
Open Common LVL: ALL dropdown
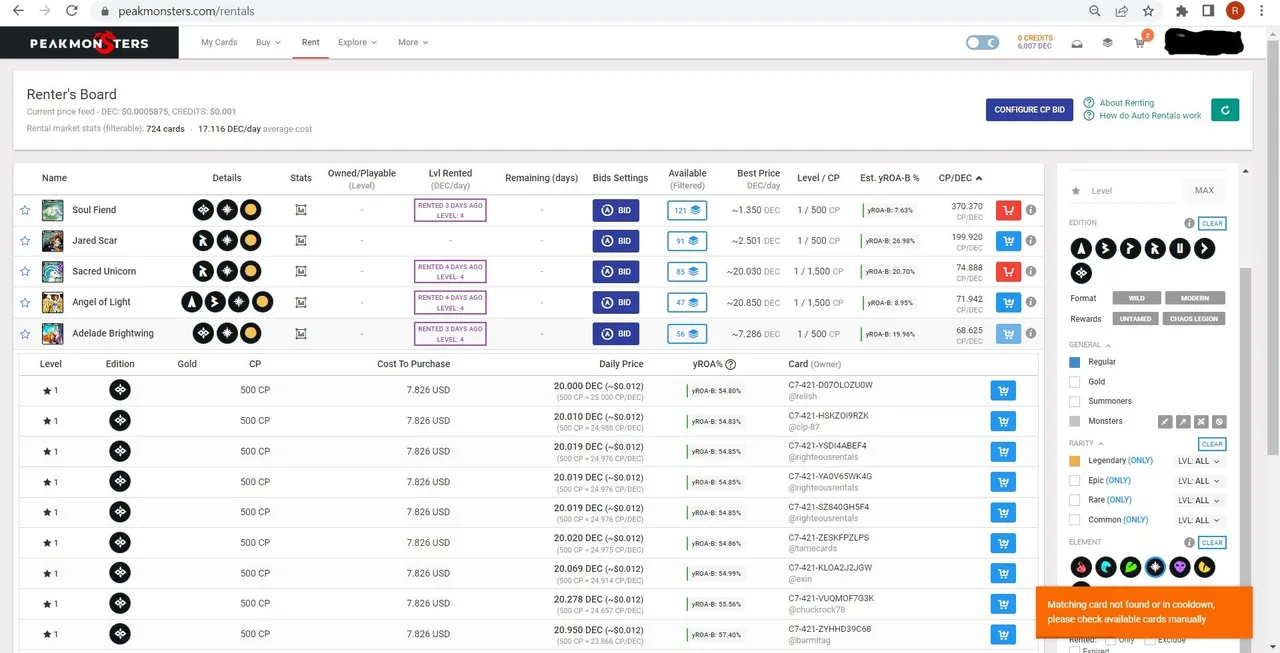1199,520
